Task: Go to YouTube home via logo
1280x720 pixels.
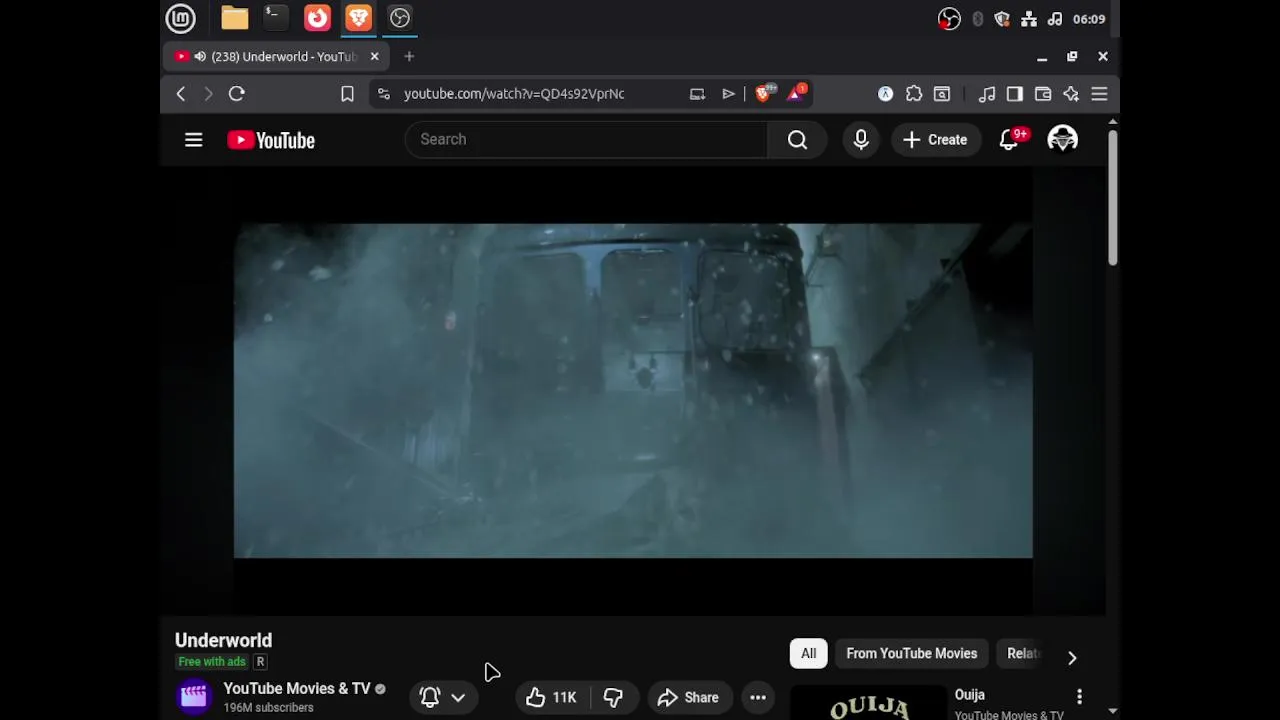Action: [x=271, y=140]
